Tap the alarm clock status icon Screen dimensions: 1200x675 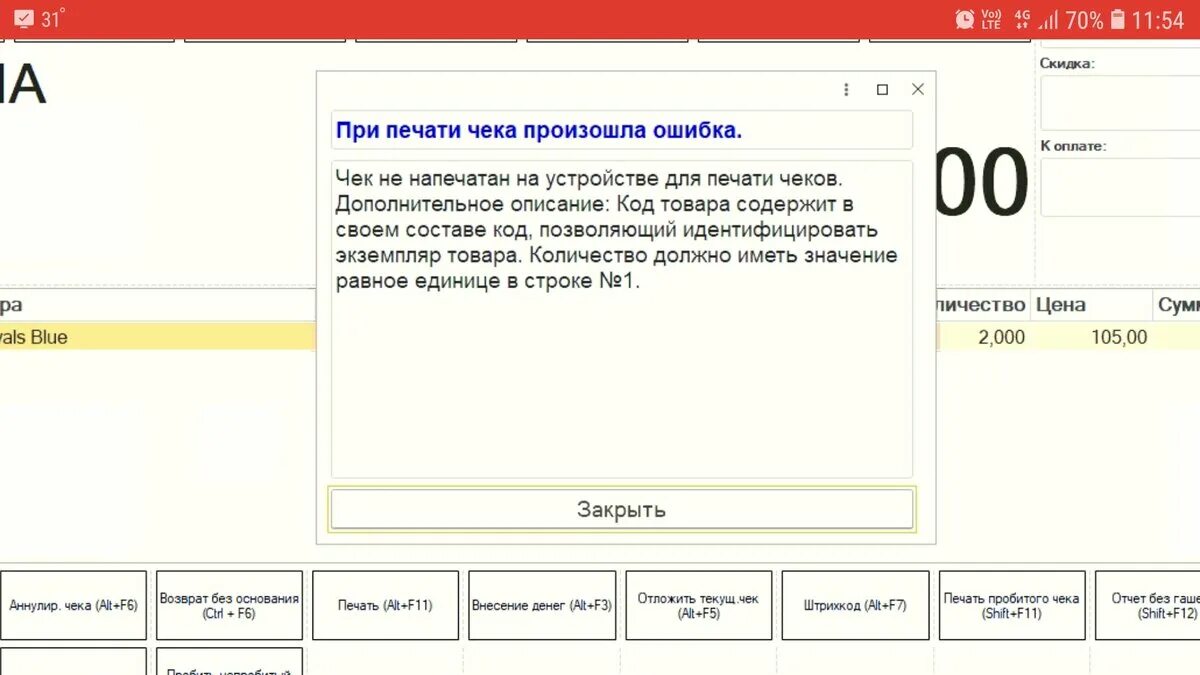(x=964, y=19)
